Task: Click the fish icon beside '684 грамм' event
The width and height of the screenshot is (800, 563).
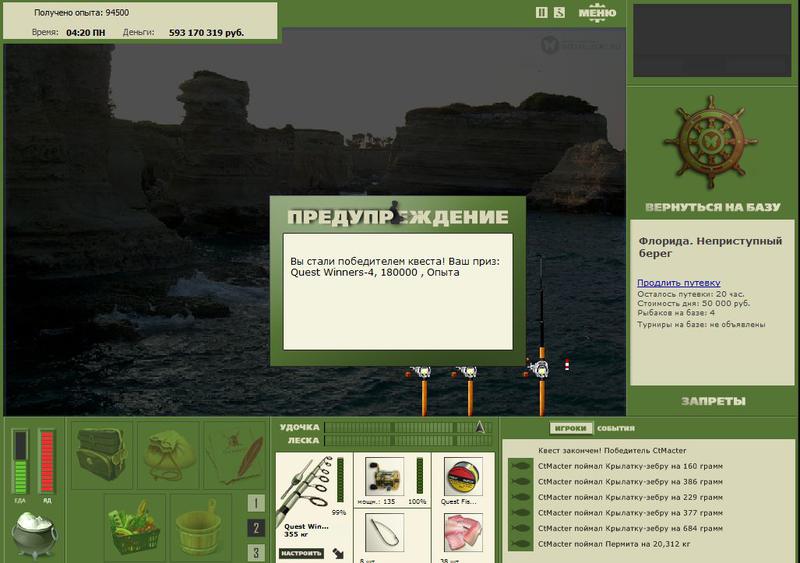Action: [520, 528]
